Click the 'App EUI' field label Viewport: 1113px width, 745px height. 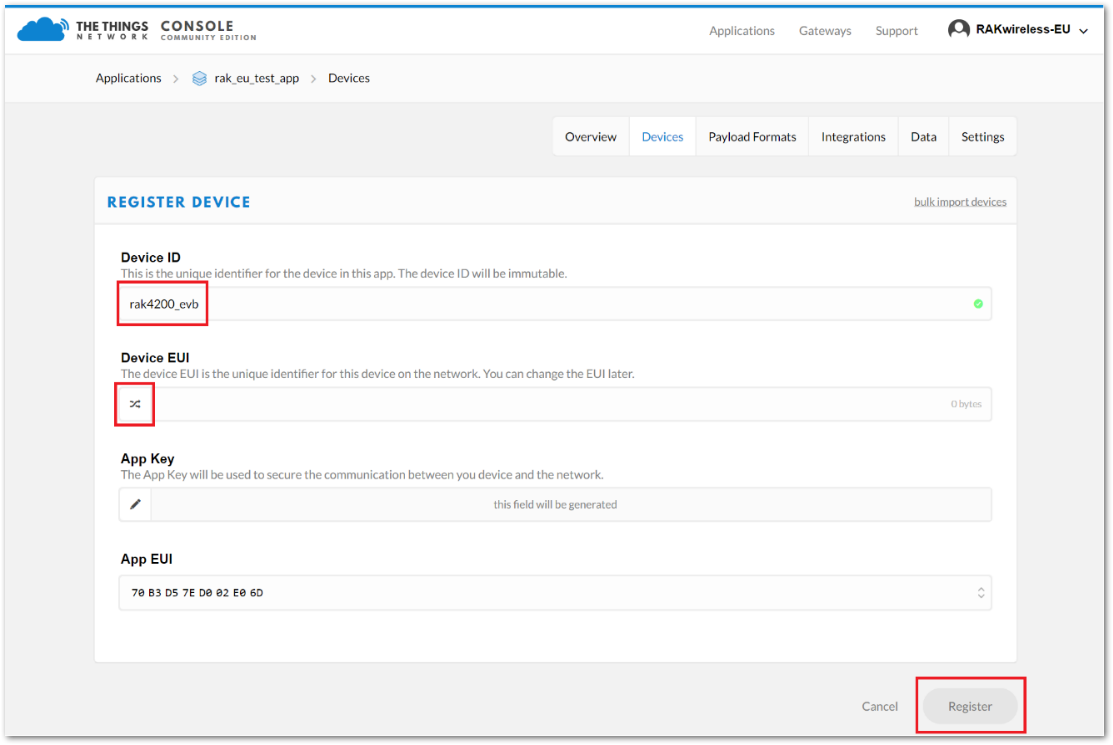click(x=146, y=559)
